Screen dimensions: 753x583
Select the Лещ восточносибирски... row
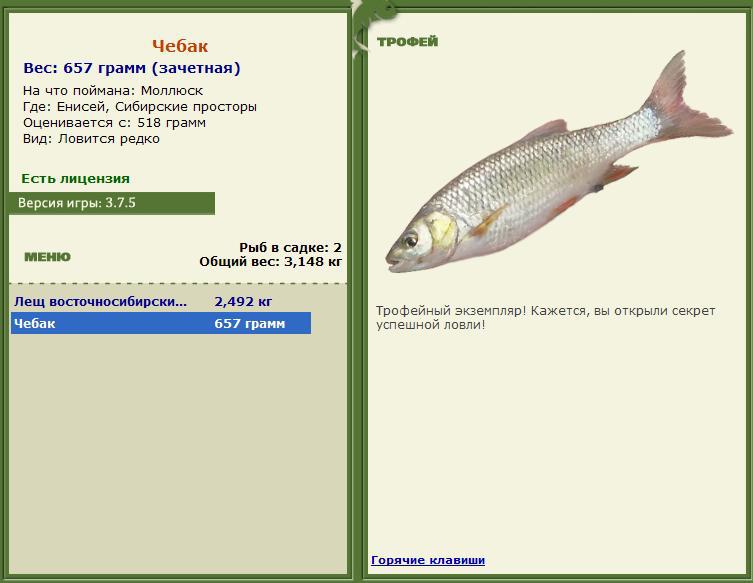tap(161, 302)
